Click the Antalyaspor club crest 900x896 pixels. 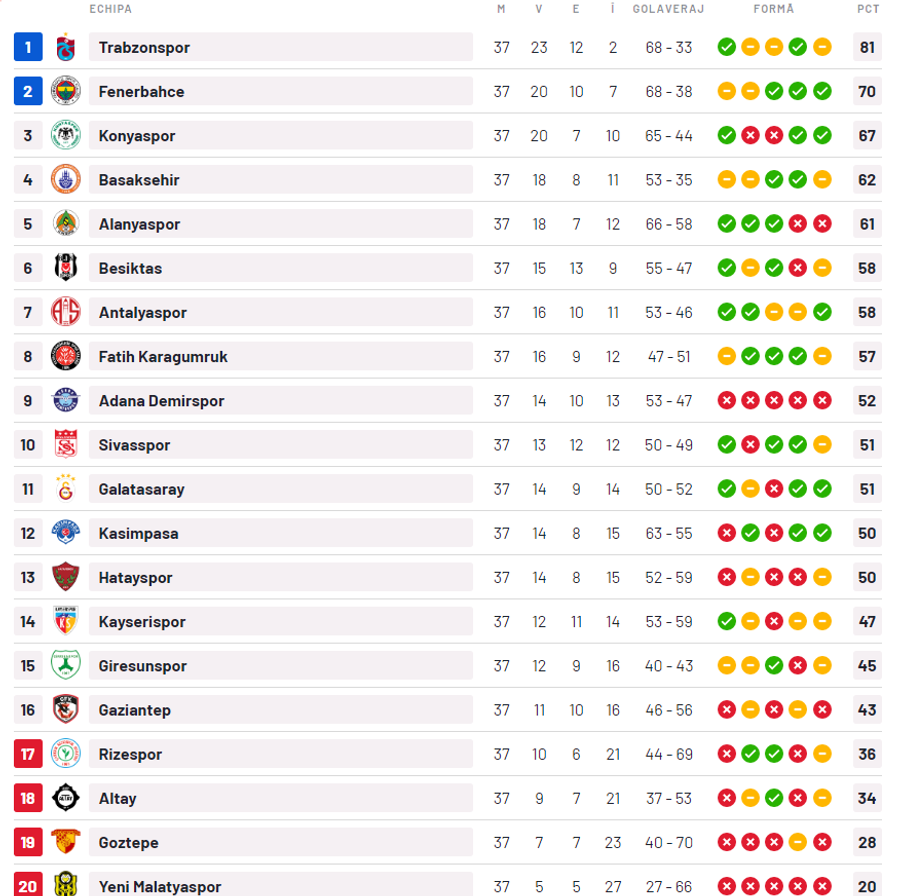click(65, 312)
